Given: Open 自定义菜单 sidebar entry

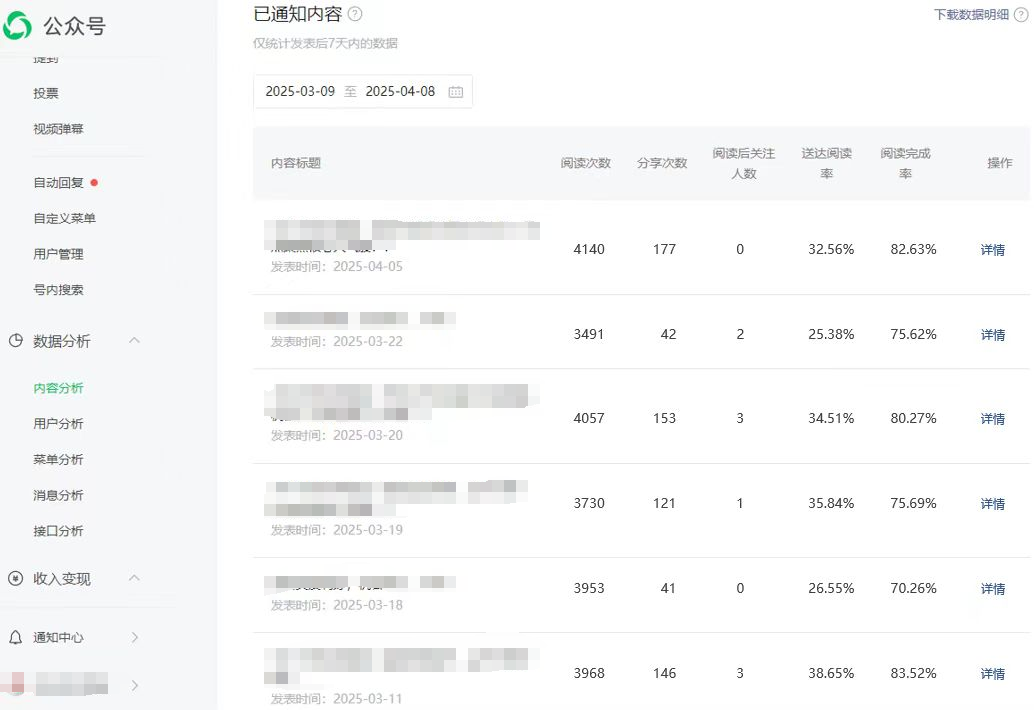Looking at the screenshot, I should pyautogui.click(x=65, y=218).
